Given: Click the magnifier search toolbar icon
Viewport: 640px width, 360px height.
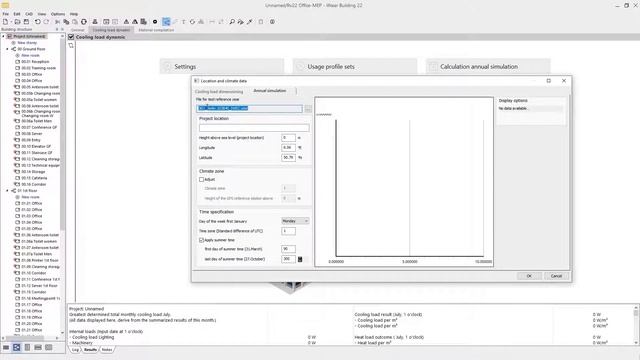Looking at the screenshot, I should point(232,22).
